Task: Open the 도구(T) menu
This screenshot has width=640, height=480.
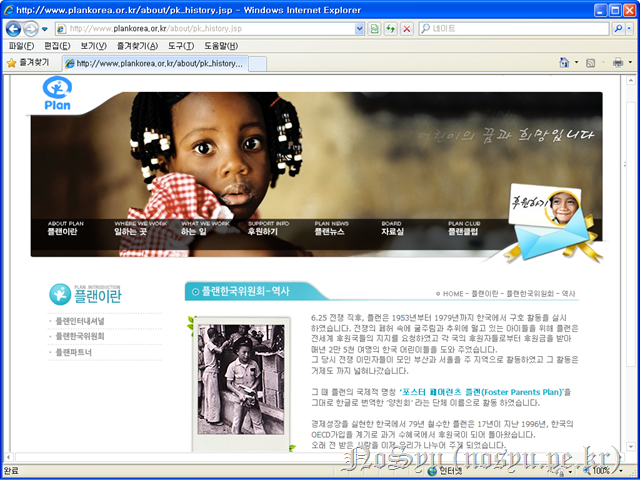Action: [181, 46]
